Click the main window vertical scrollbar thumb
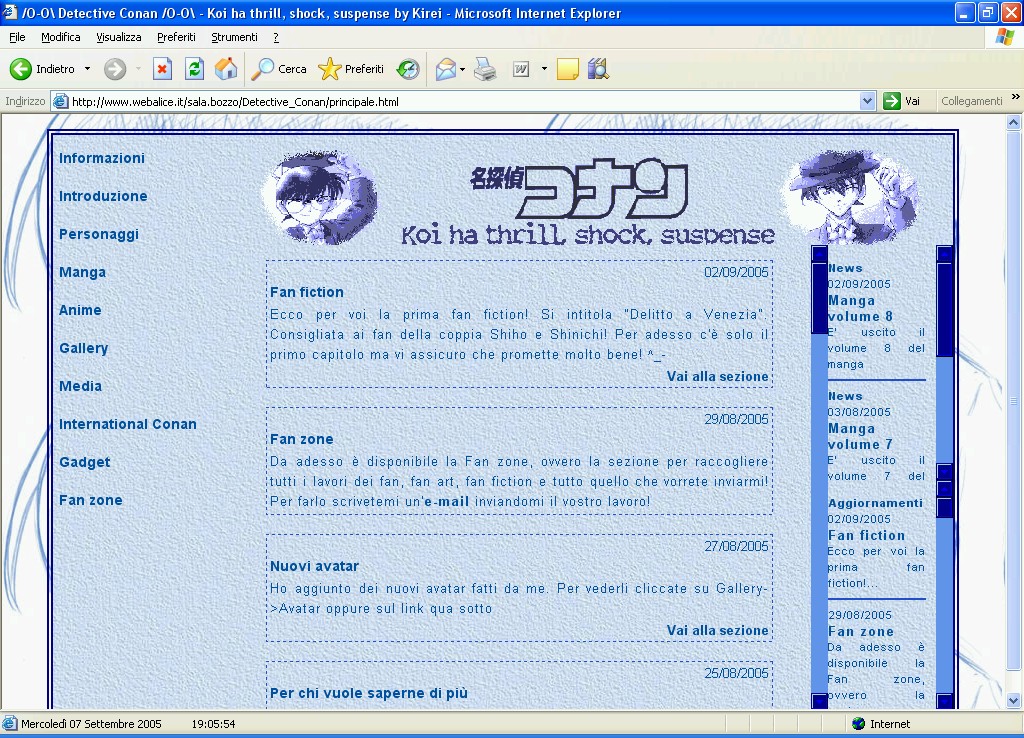The image size is (1024, 738). point(1014,400)
